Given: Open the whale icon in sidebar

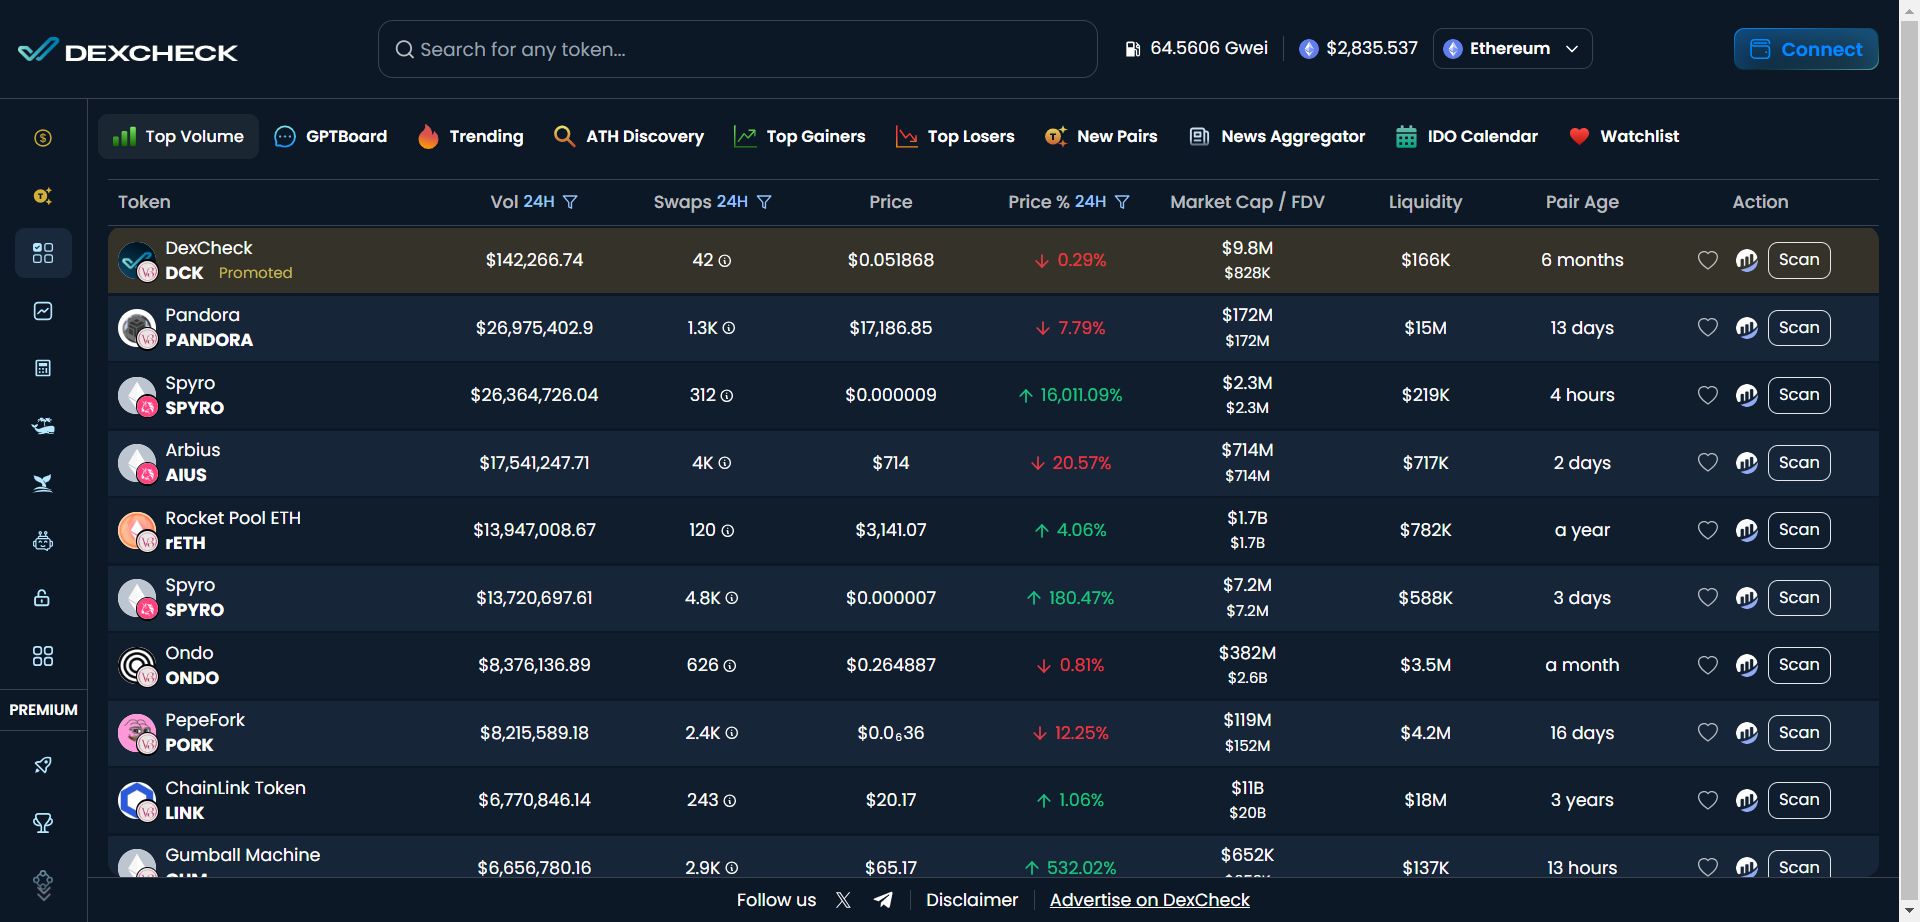Looking at the screenshot, I should click(x=43, y=483).
